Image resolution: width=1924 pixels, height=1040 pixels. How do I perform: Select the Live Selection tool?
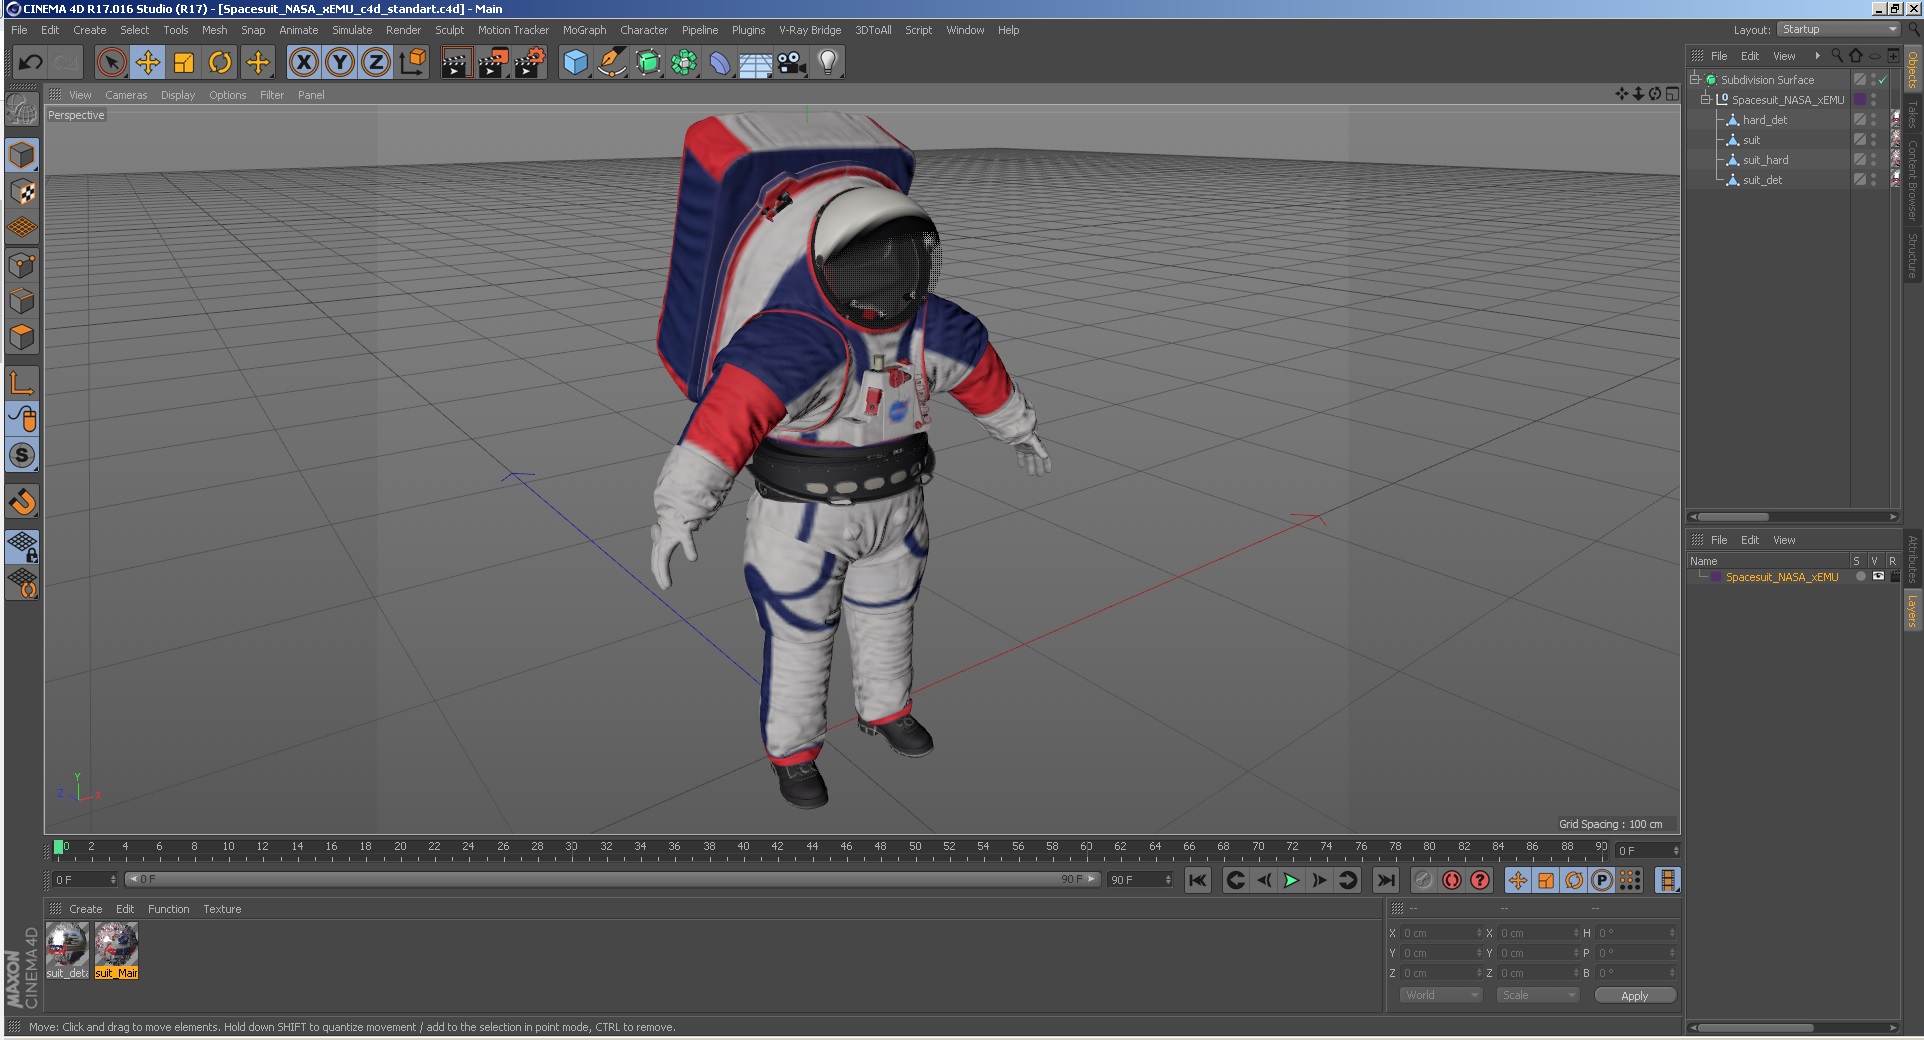pyautogui.click(x=112, y=63)
